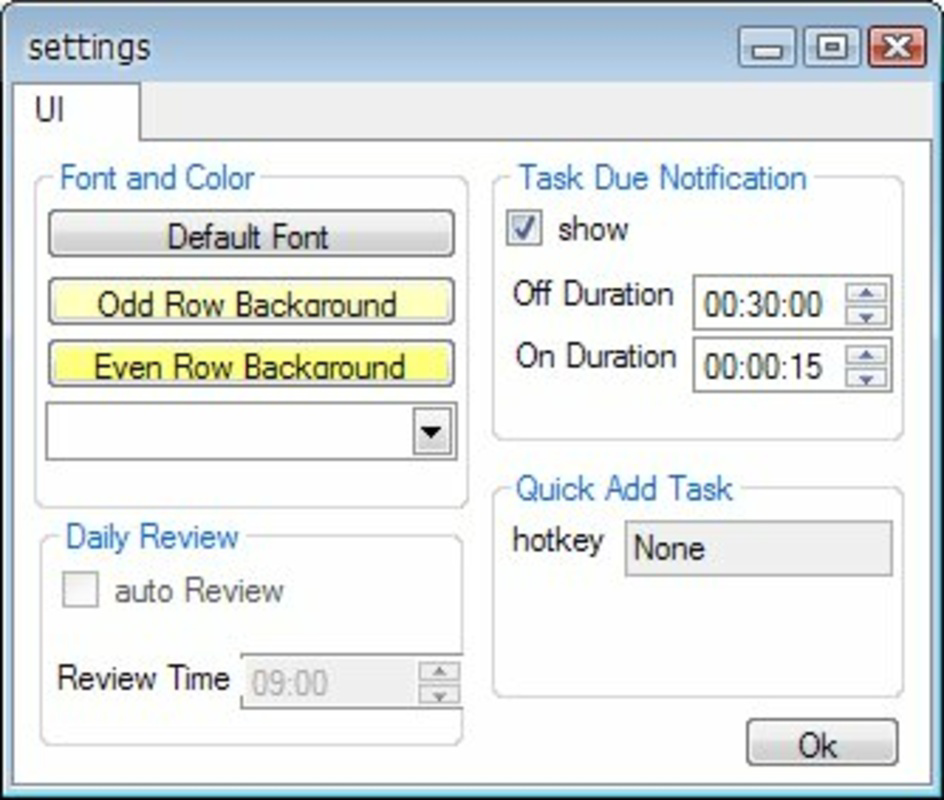Maximize the settings window

[832, 47]
